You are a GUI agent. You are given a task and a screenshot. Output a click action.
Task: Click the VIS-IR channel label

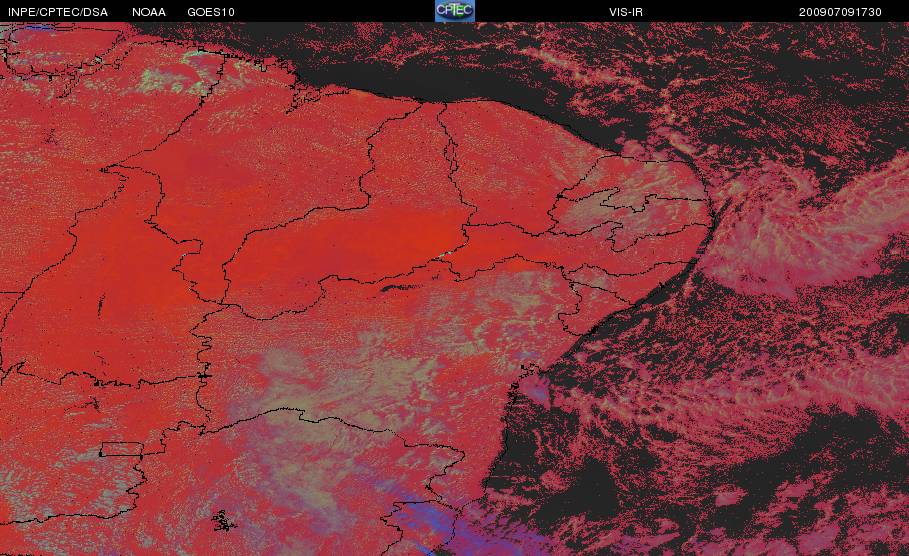626,12
